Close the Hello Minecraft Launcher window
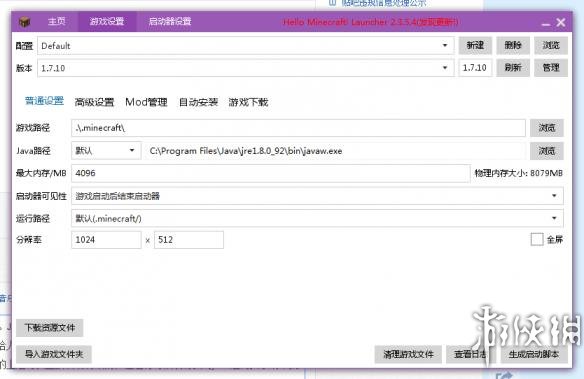 561,22
